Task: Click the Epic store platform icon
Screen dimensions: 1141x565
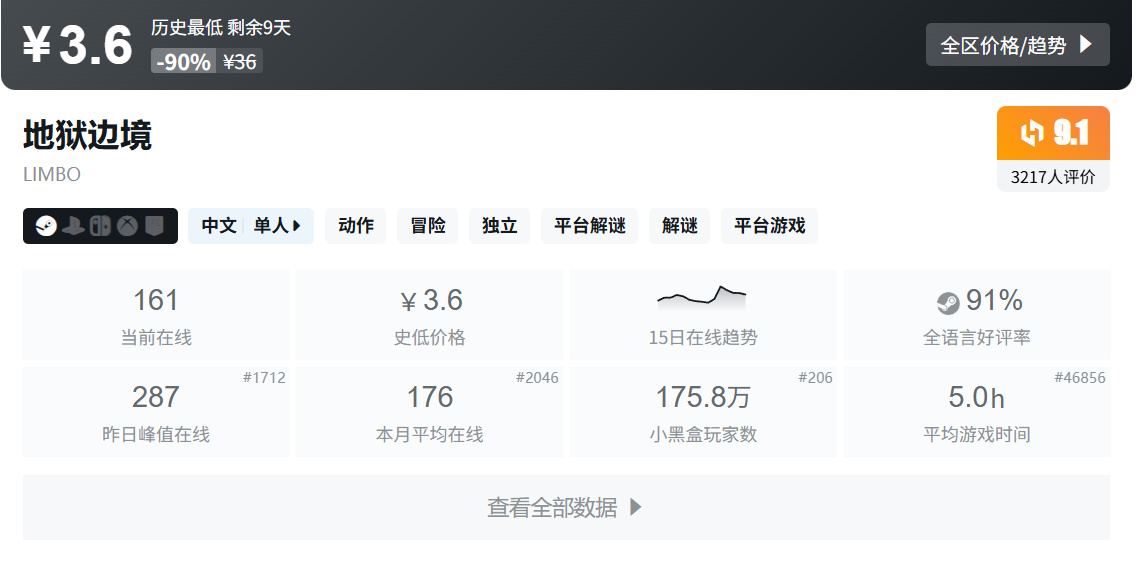Action: (154, 226)
